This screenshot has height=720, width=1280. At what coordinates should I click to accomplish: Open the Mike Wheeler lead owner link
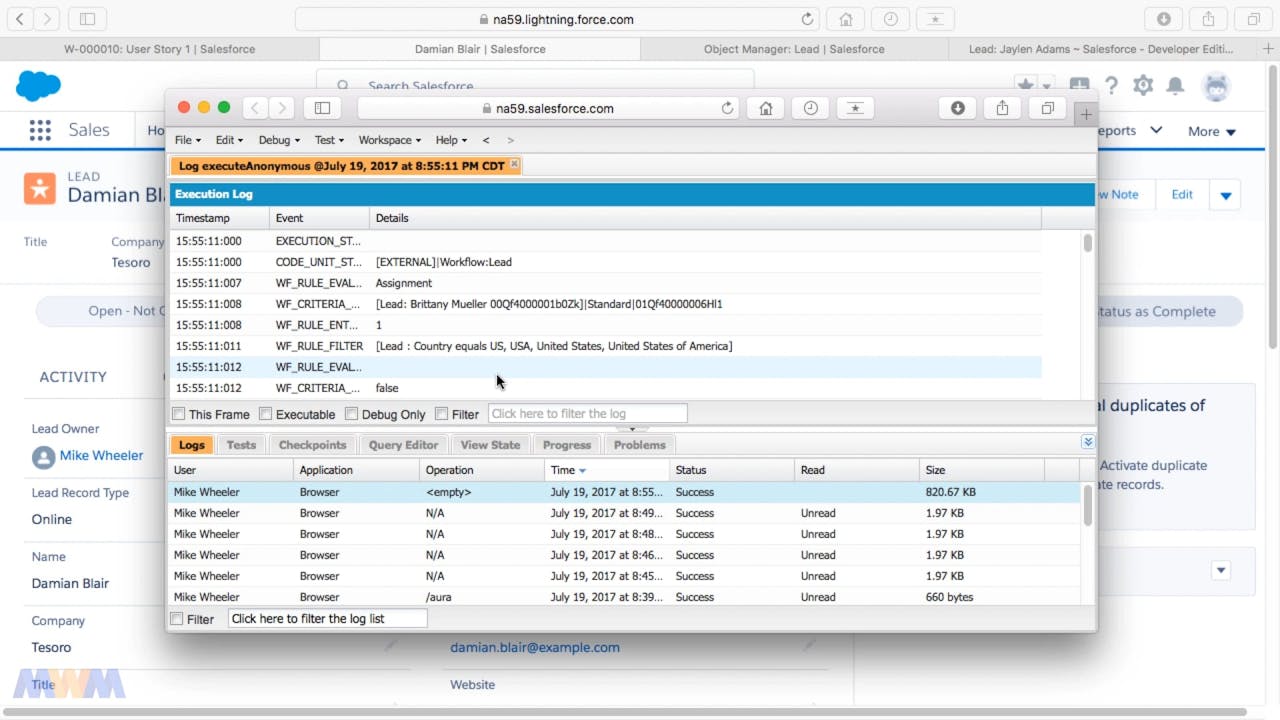pyautogui.click(x=101, y=455)
